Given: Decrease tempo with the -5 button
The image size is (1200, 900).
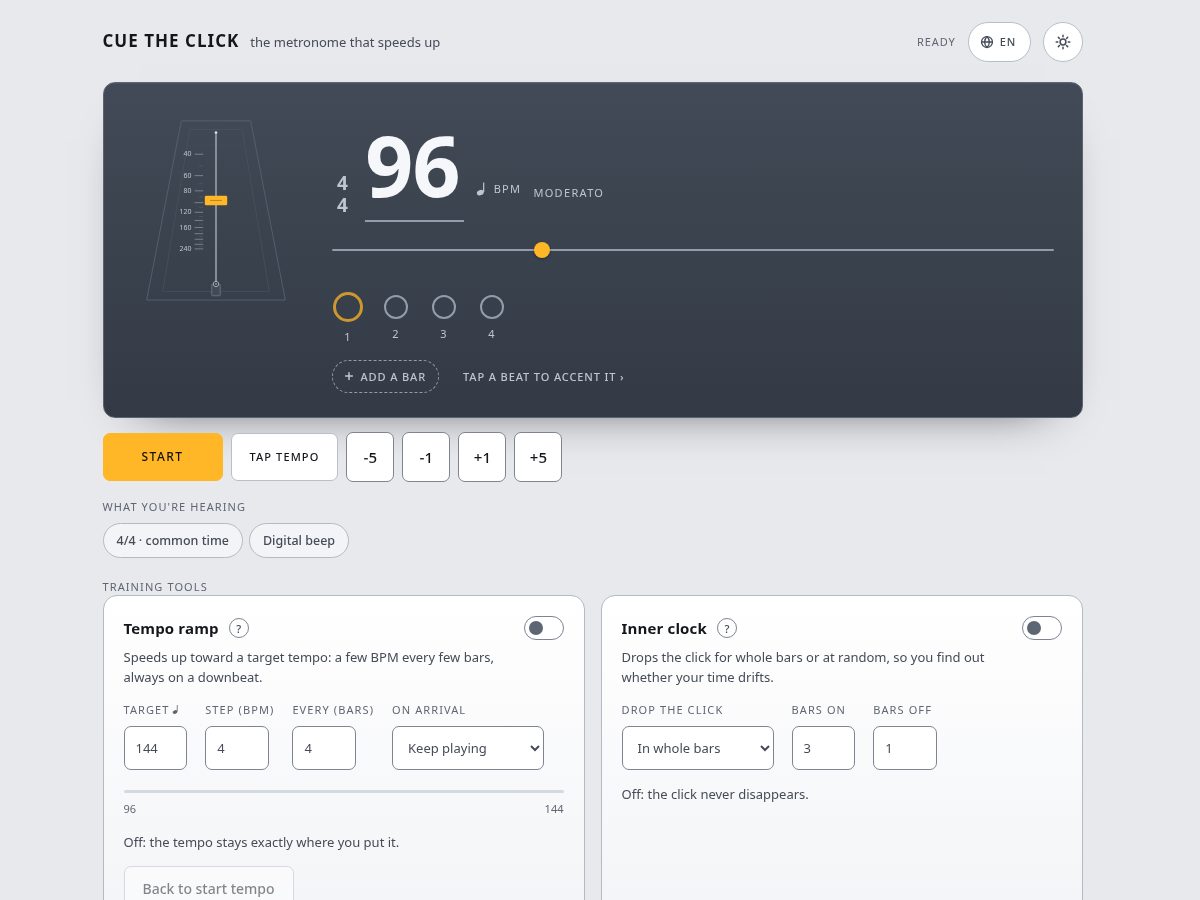Looking at the screenshot, I should click(370, 457).
